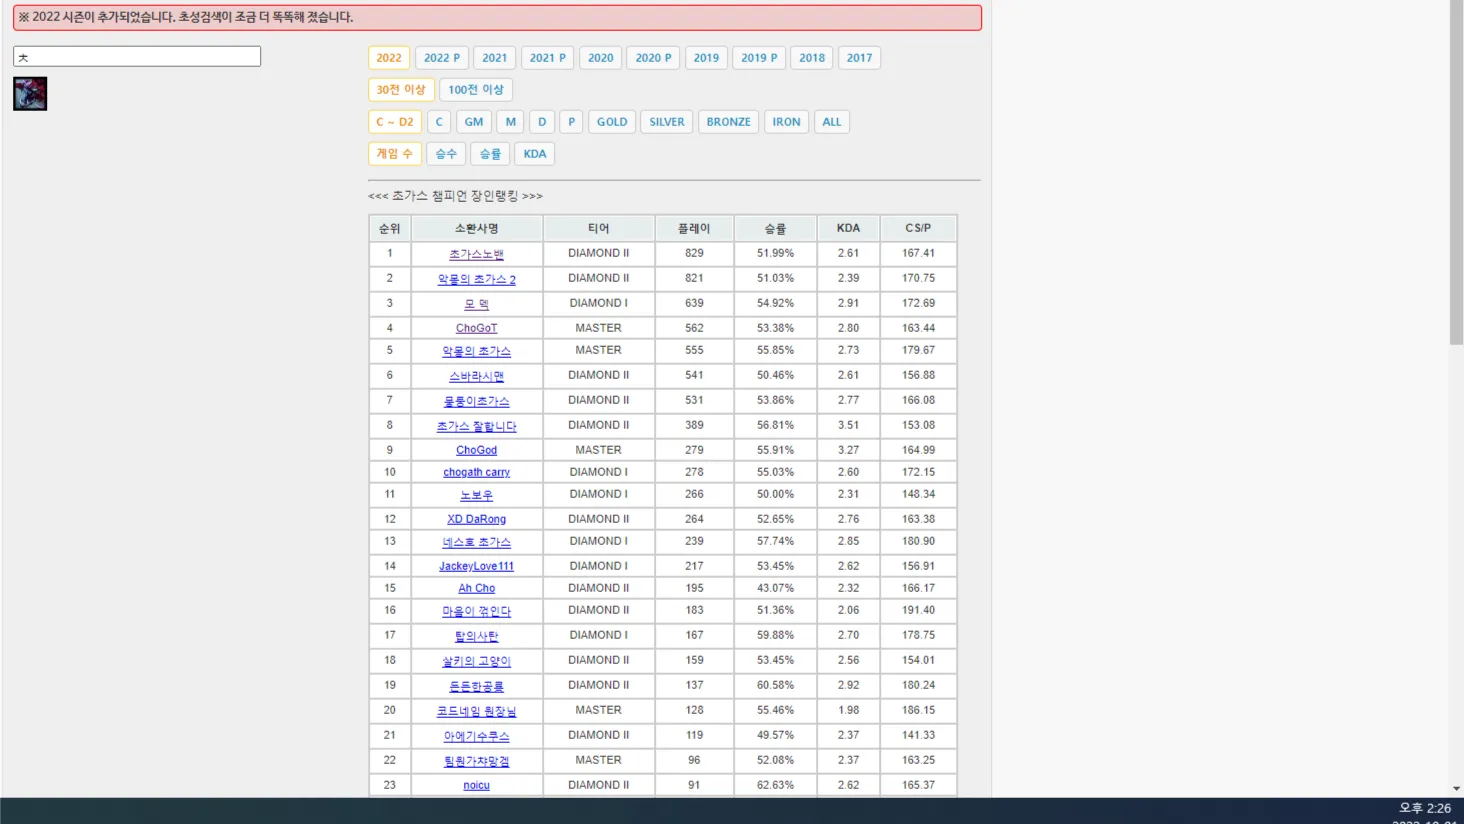Focus the champion search input field
1464x824 pixels.
click(137, 57)
